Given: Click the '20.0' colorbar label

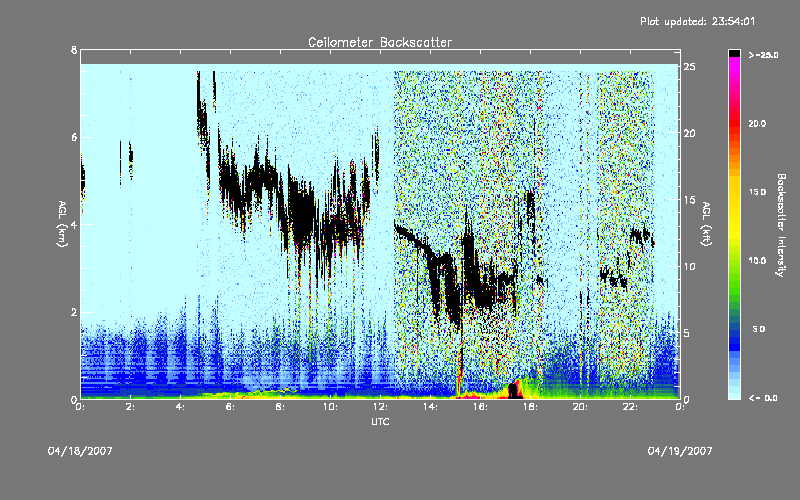Looking at the screenshot, I should (x=757, y=123).
